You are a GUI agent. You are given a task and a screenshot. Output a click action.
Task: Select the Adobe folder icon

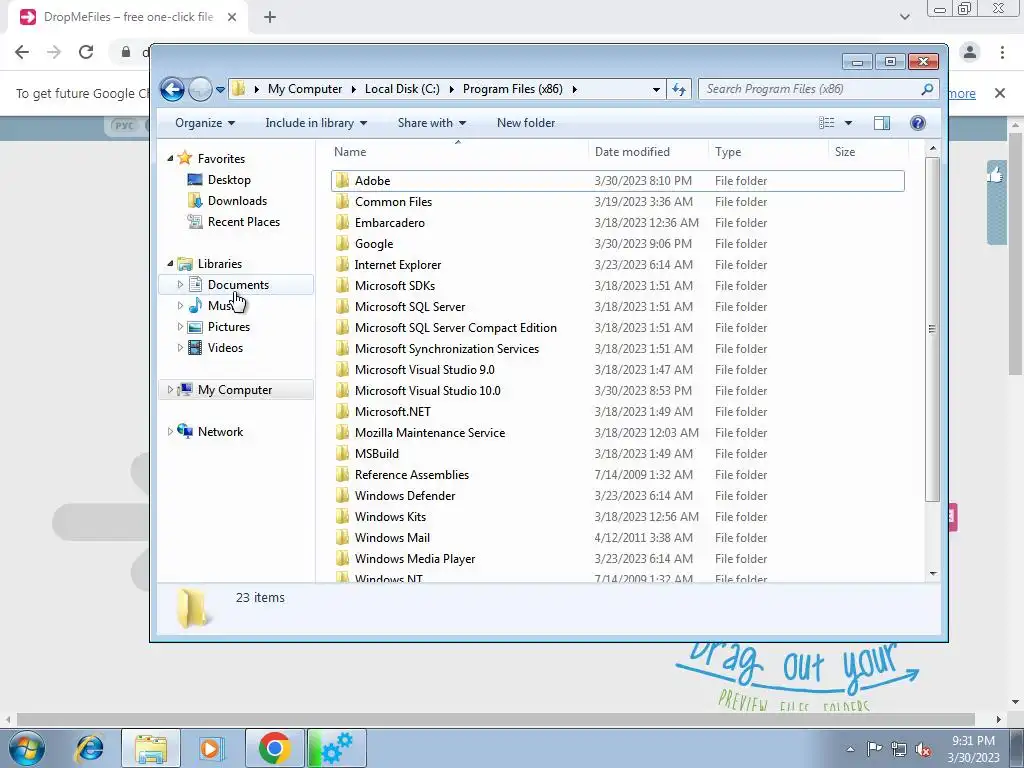pyautogui.click(x=343, y=181)
